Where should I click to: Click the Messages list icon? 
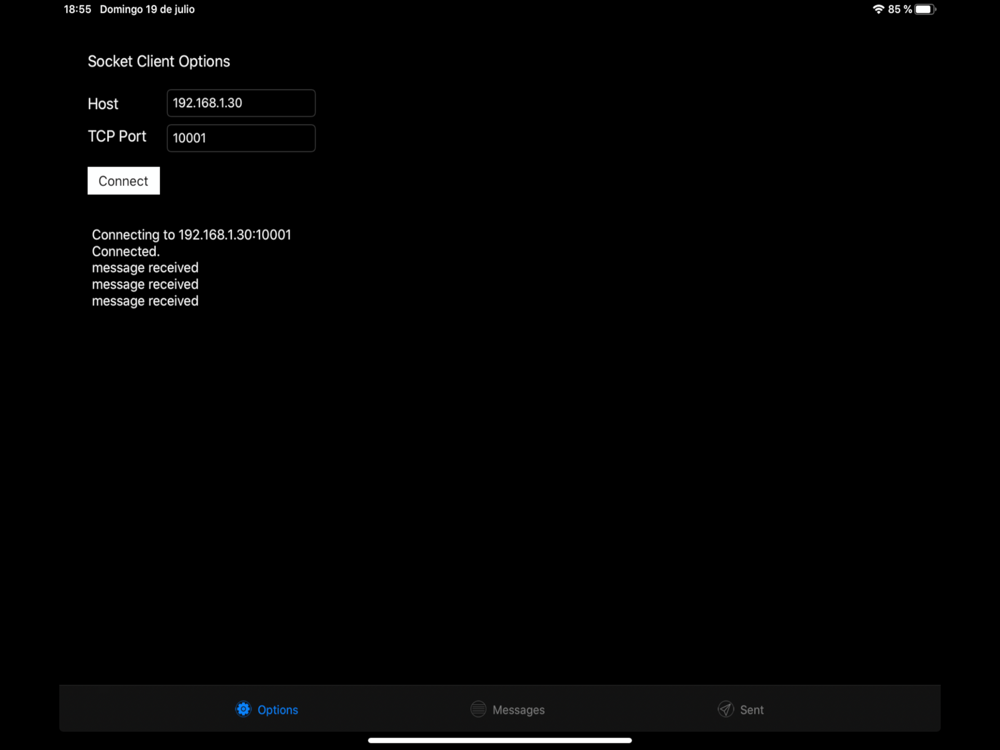pyautogui.click(x=478, y=709)
